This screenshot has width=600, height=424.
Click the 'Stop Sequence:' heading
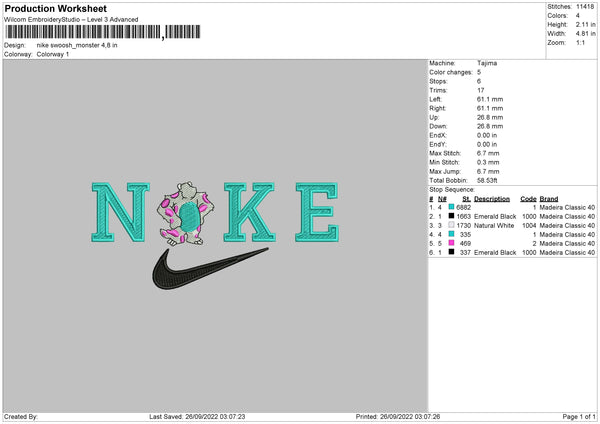452,190
